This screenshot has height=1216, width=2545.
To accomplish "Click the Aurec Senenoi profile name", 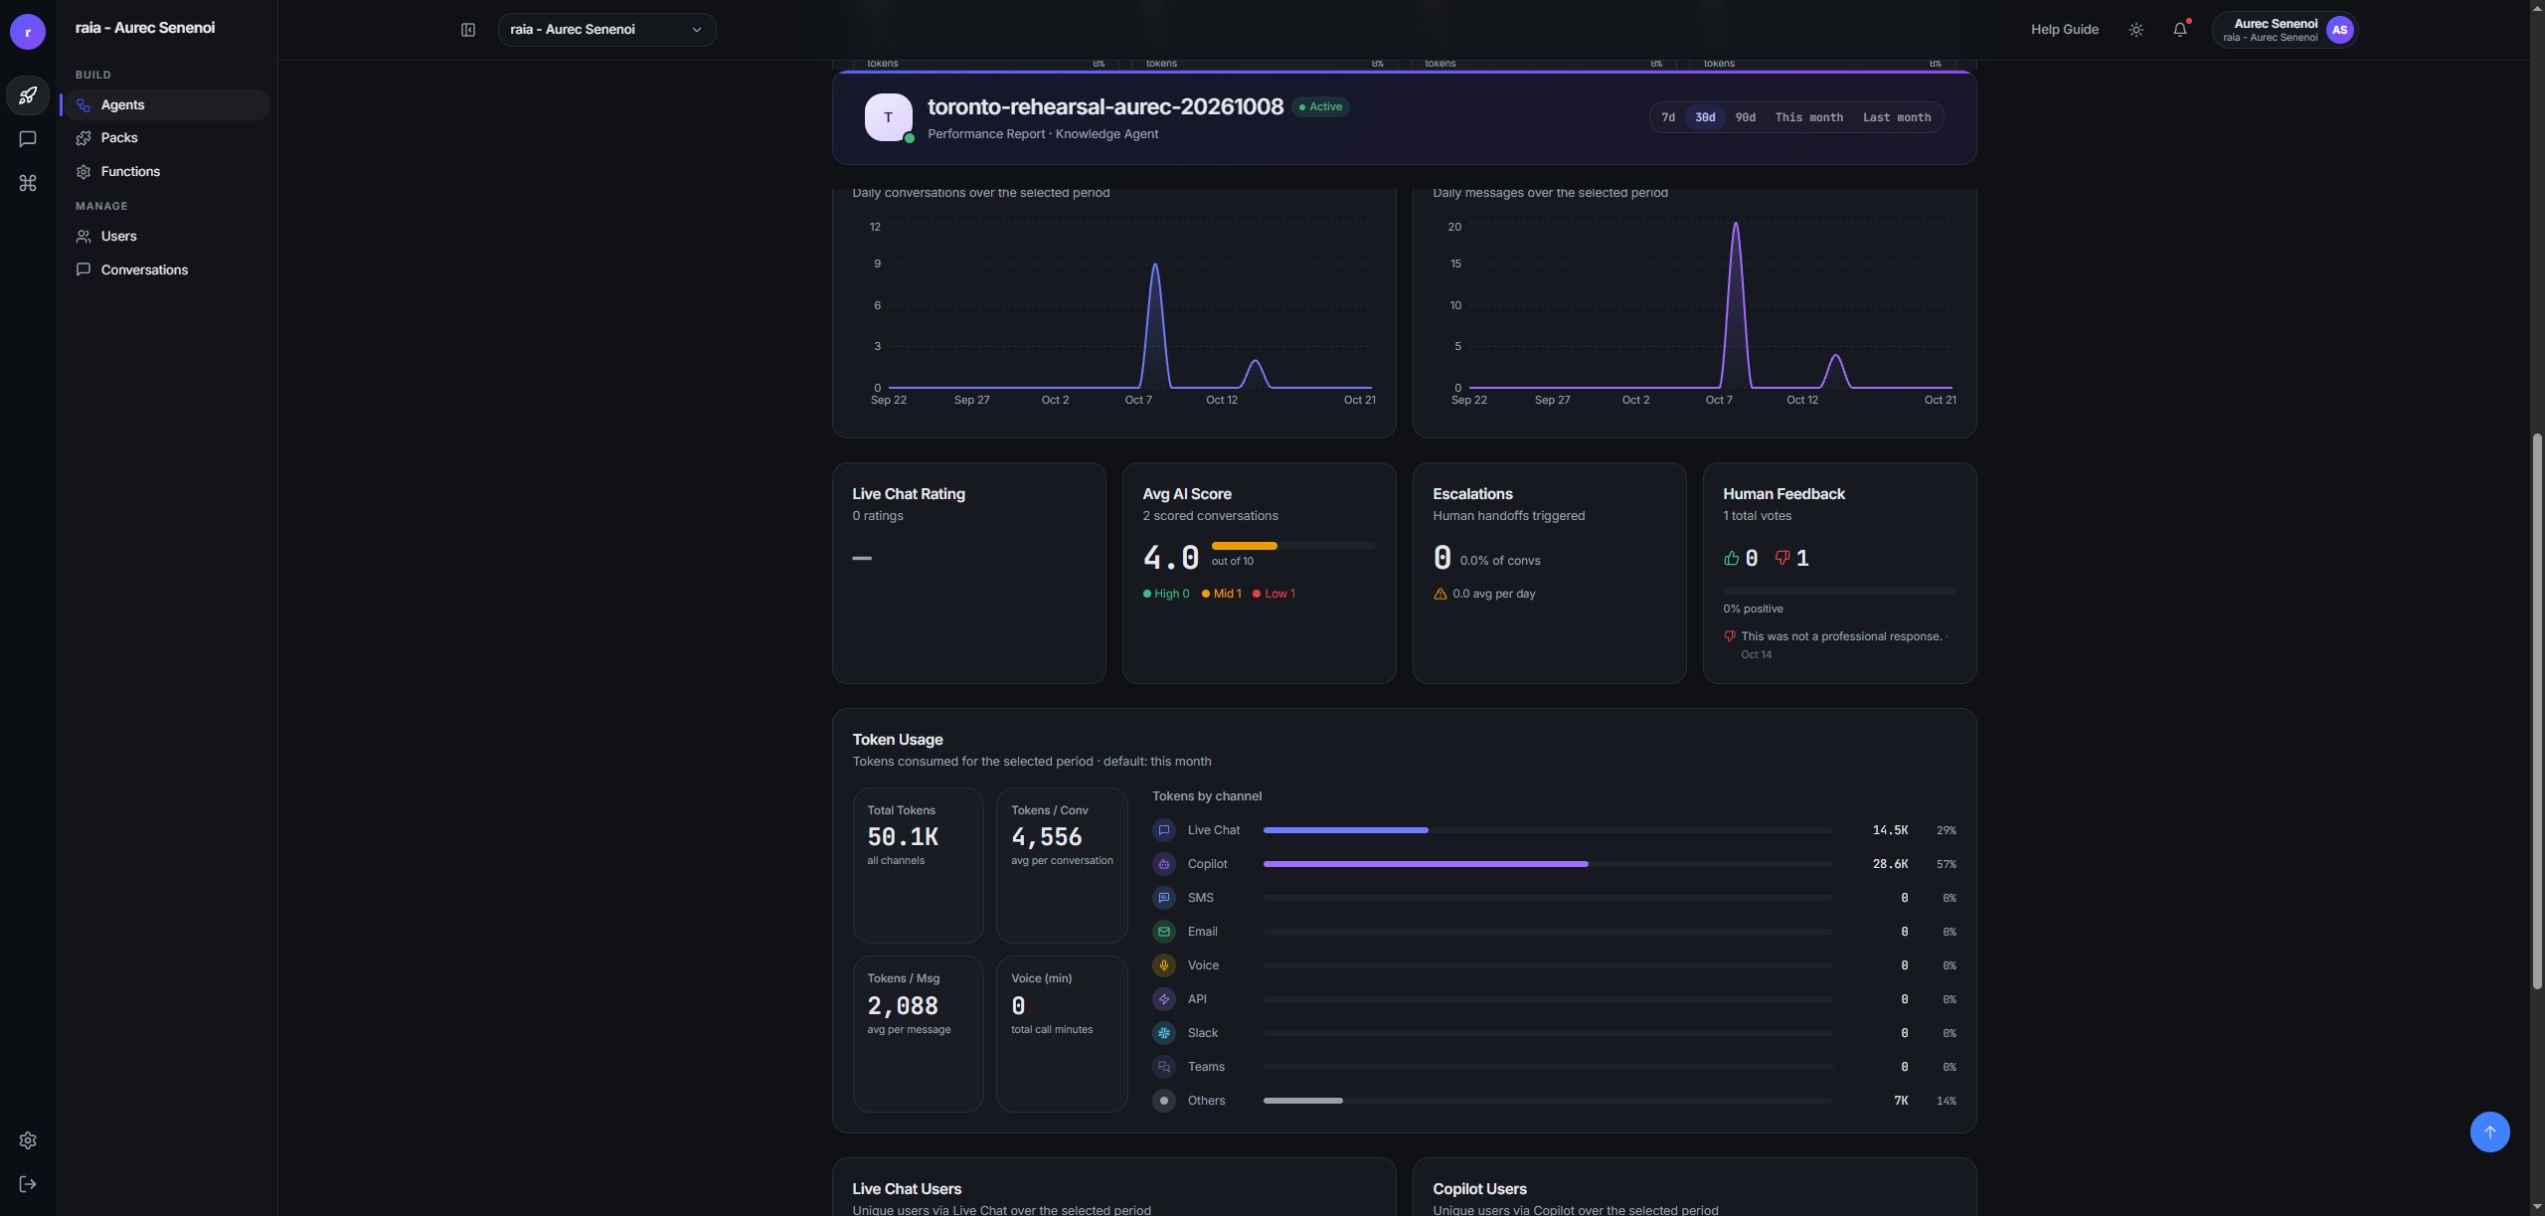I will coord(2275,24).
